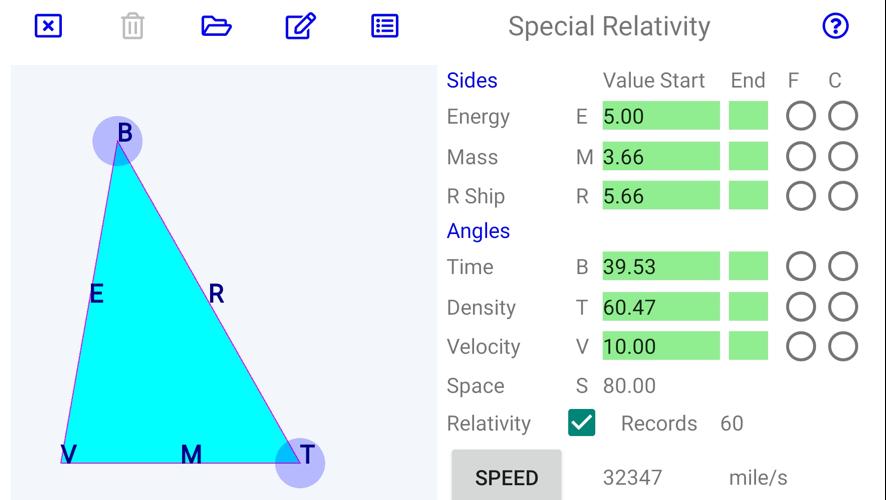Click the circular handle at vertex B
The width and height of the screenshot is (886, 500).
(118, 140)
